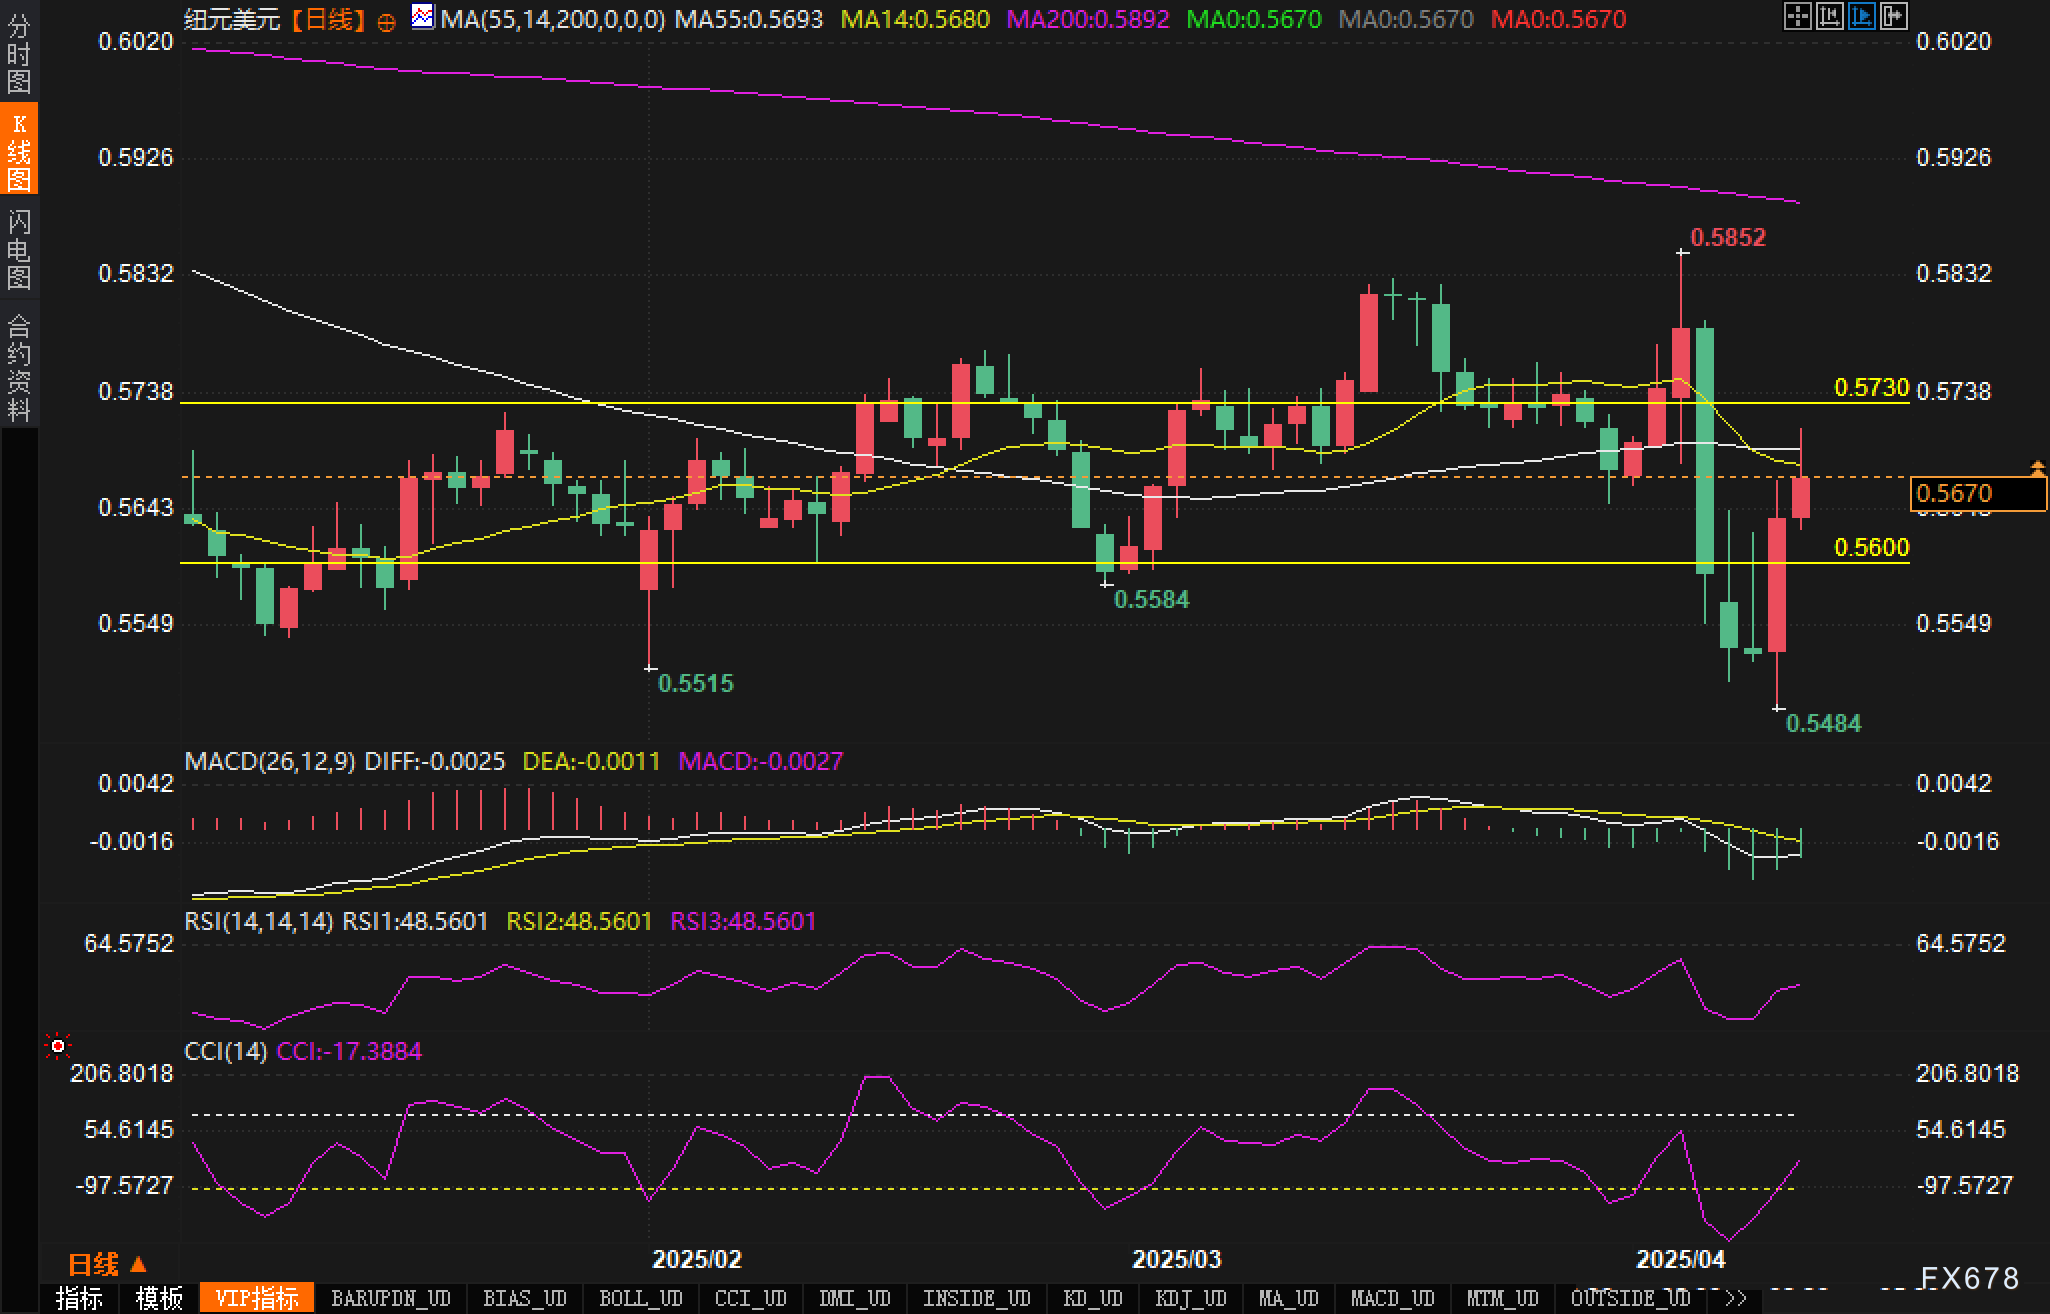Click the crosshair cursor icon in top toolbar
2050x1314 pixels.
click(1797, 16)
